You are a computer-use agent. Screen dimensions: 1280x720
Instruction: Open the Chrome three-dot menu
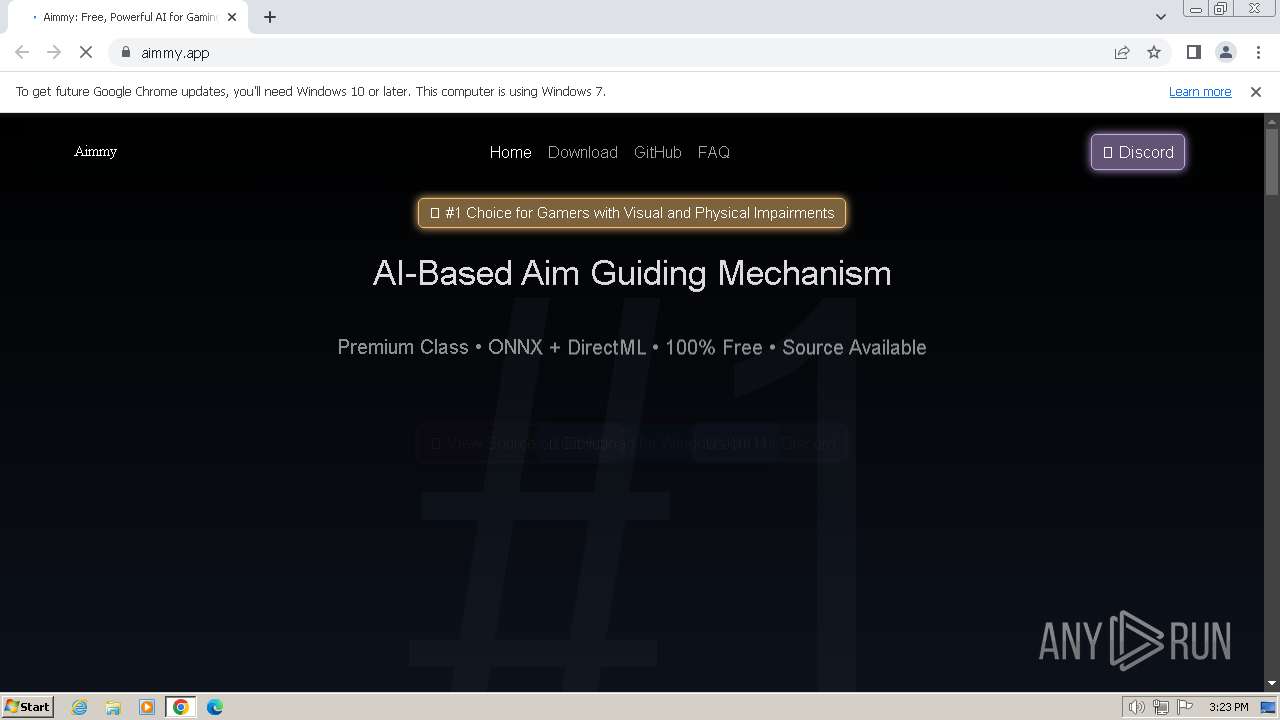click(x=1258, y=52)
